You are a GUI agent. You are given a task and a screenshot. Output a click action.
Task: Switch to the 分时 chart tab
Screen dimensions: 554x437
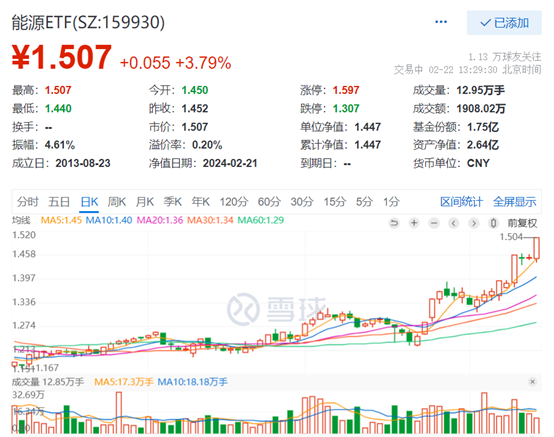click(28, 202)
